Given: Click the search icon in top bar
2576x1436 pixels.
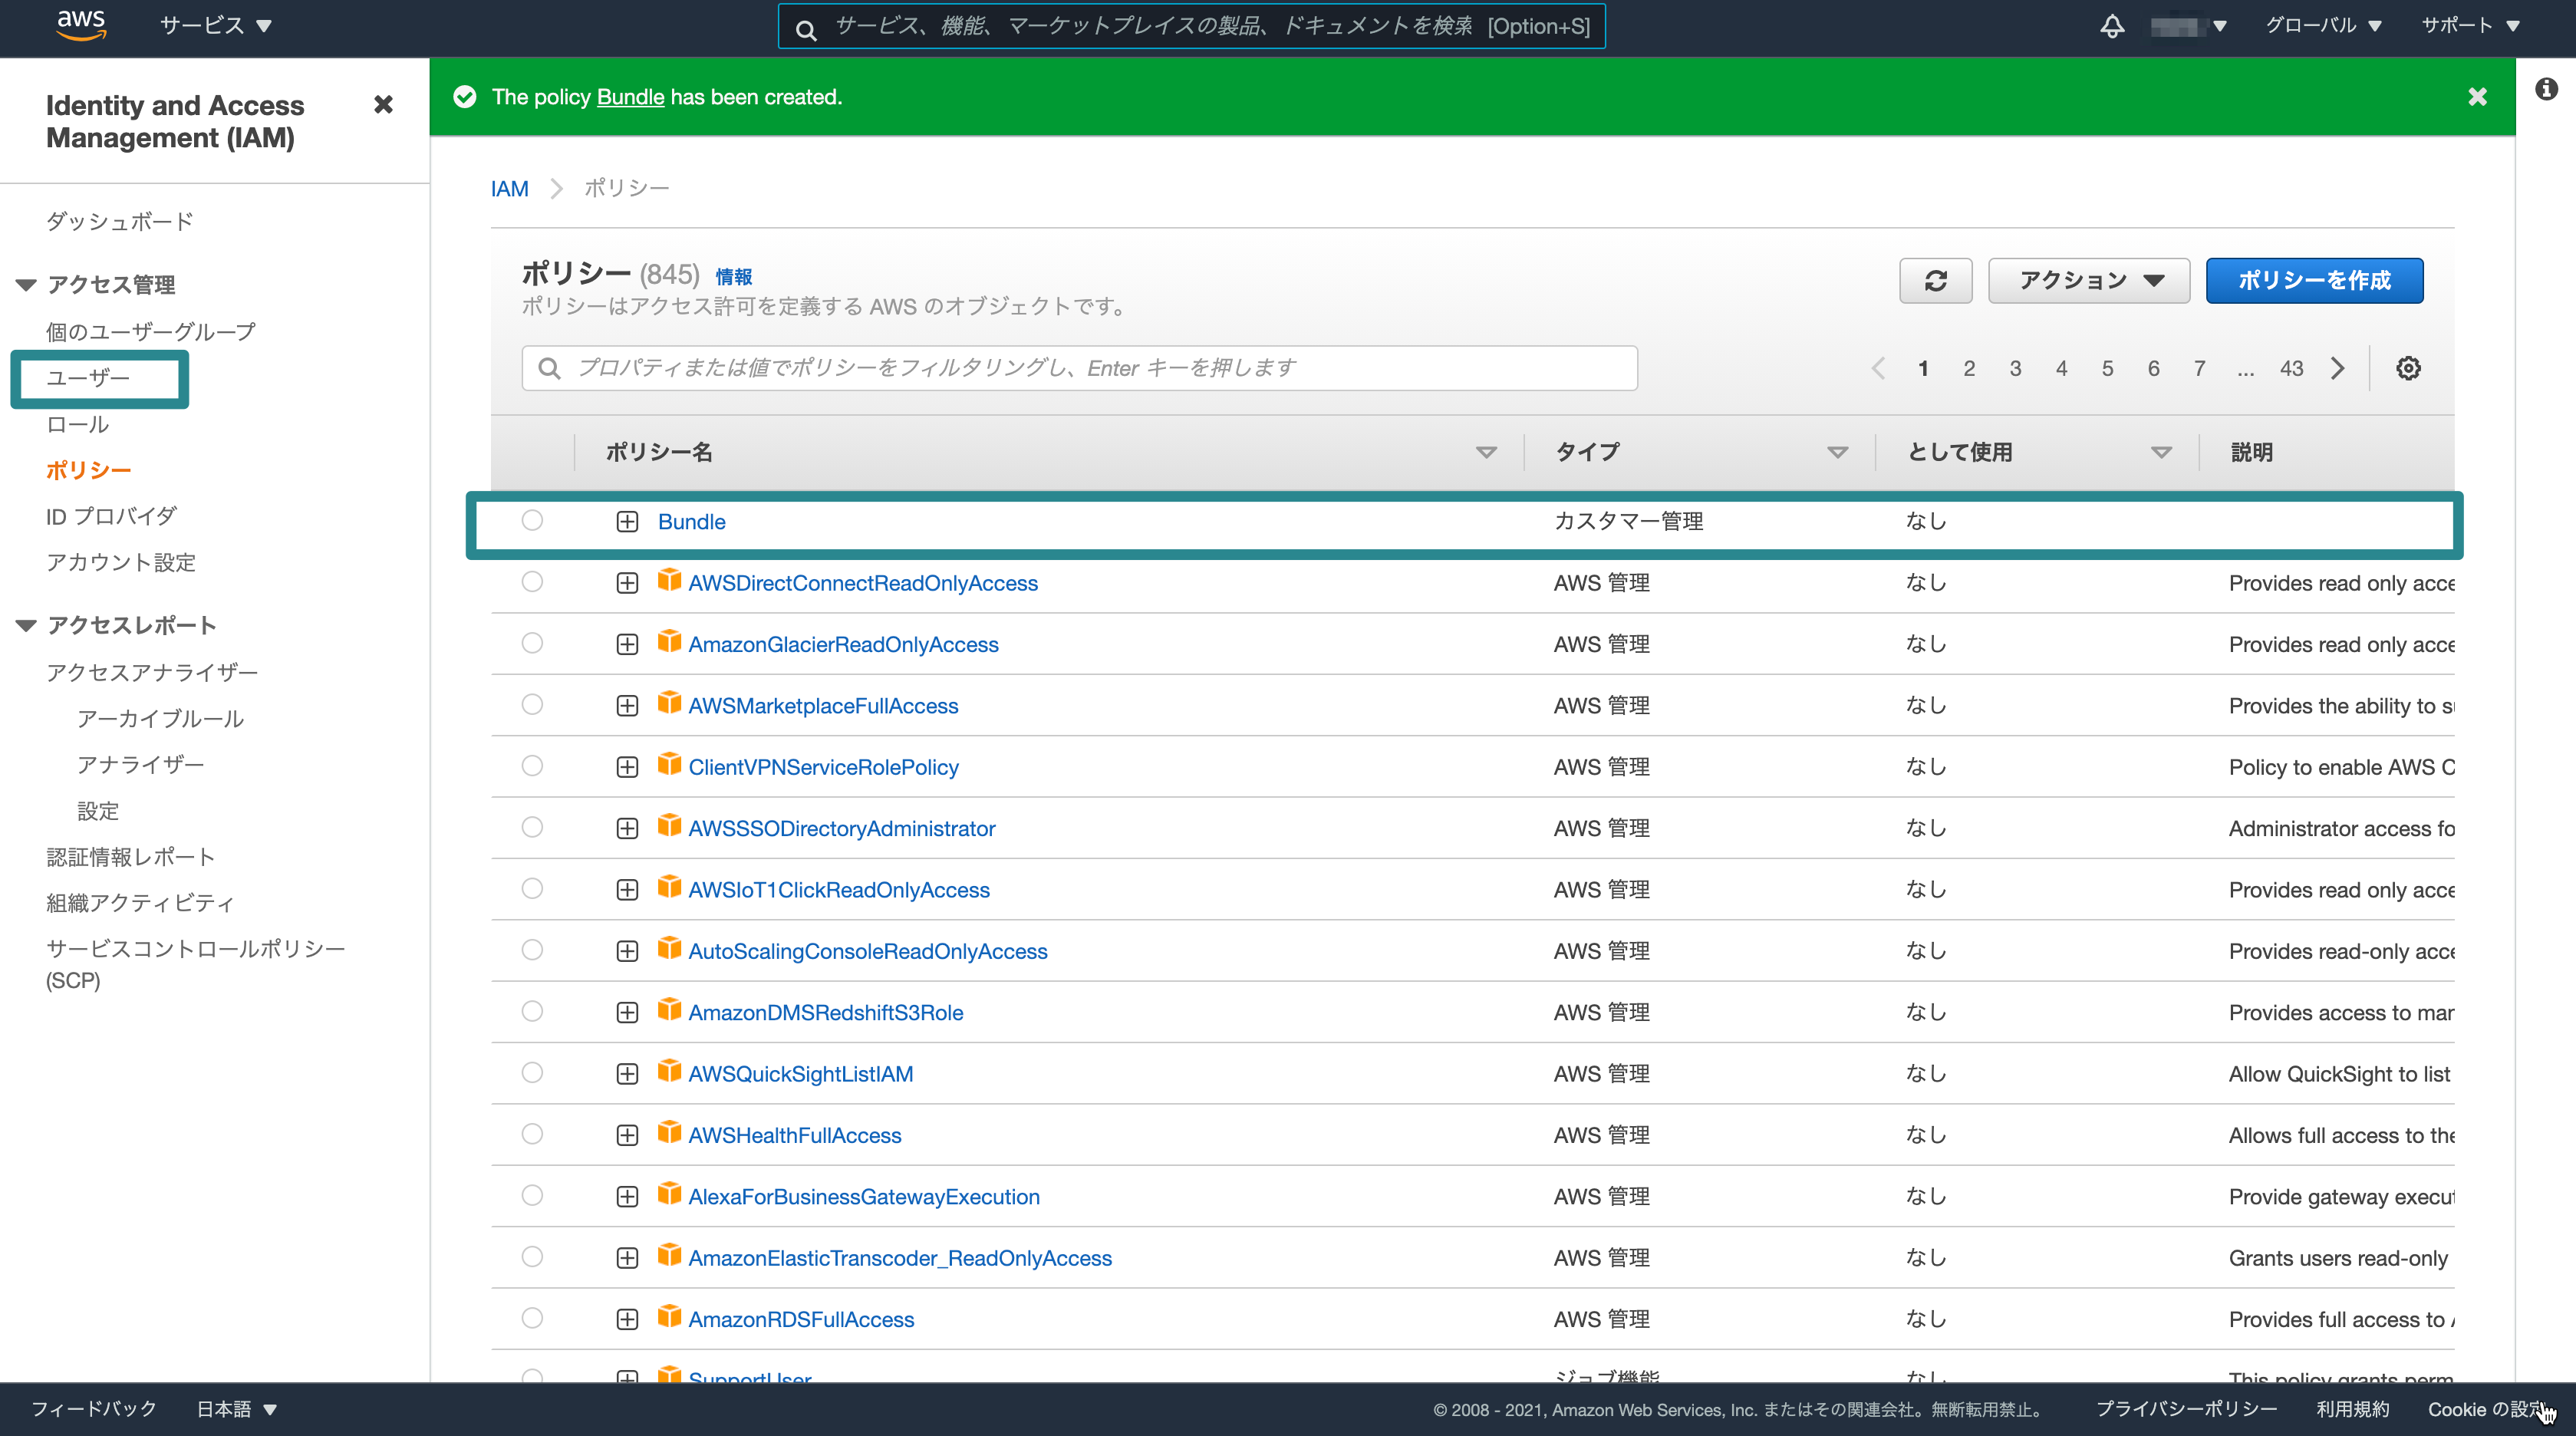Looking at the screenshot, I should tap(806, 29).
